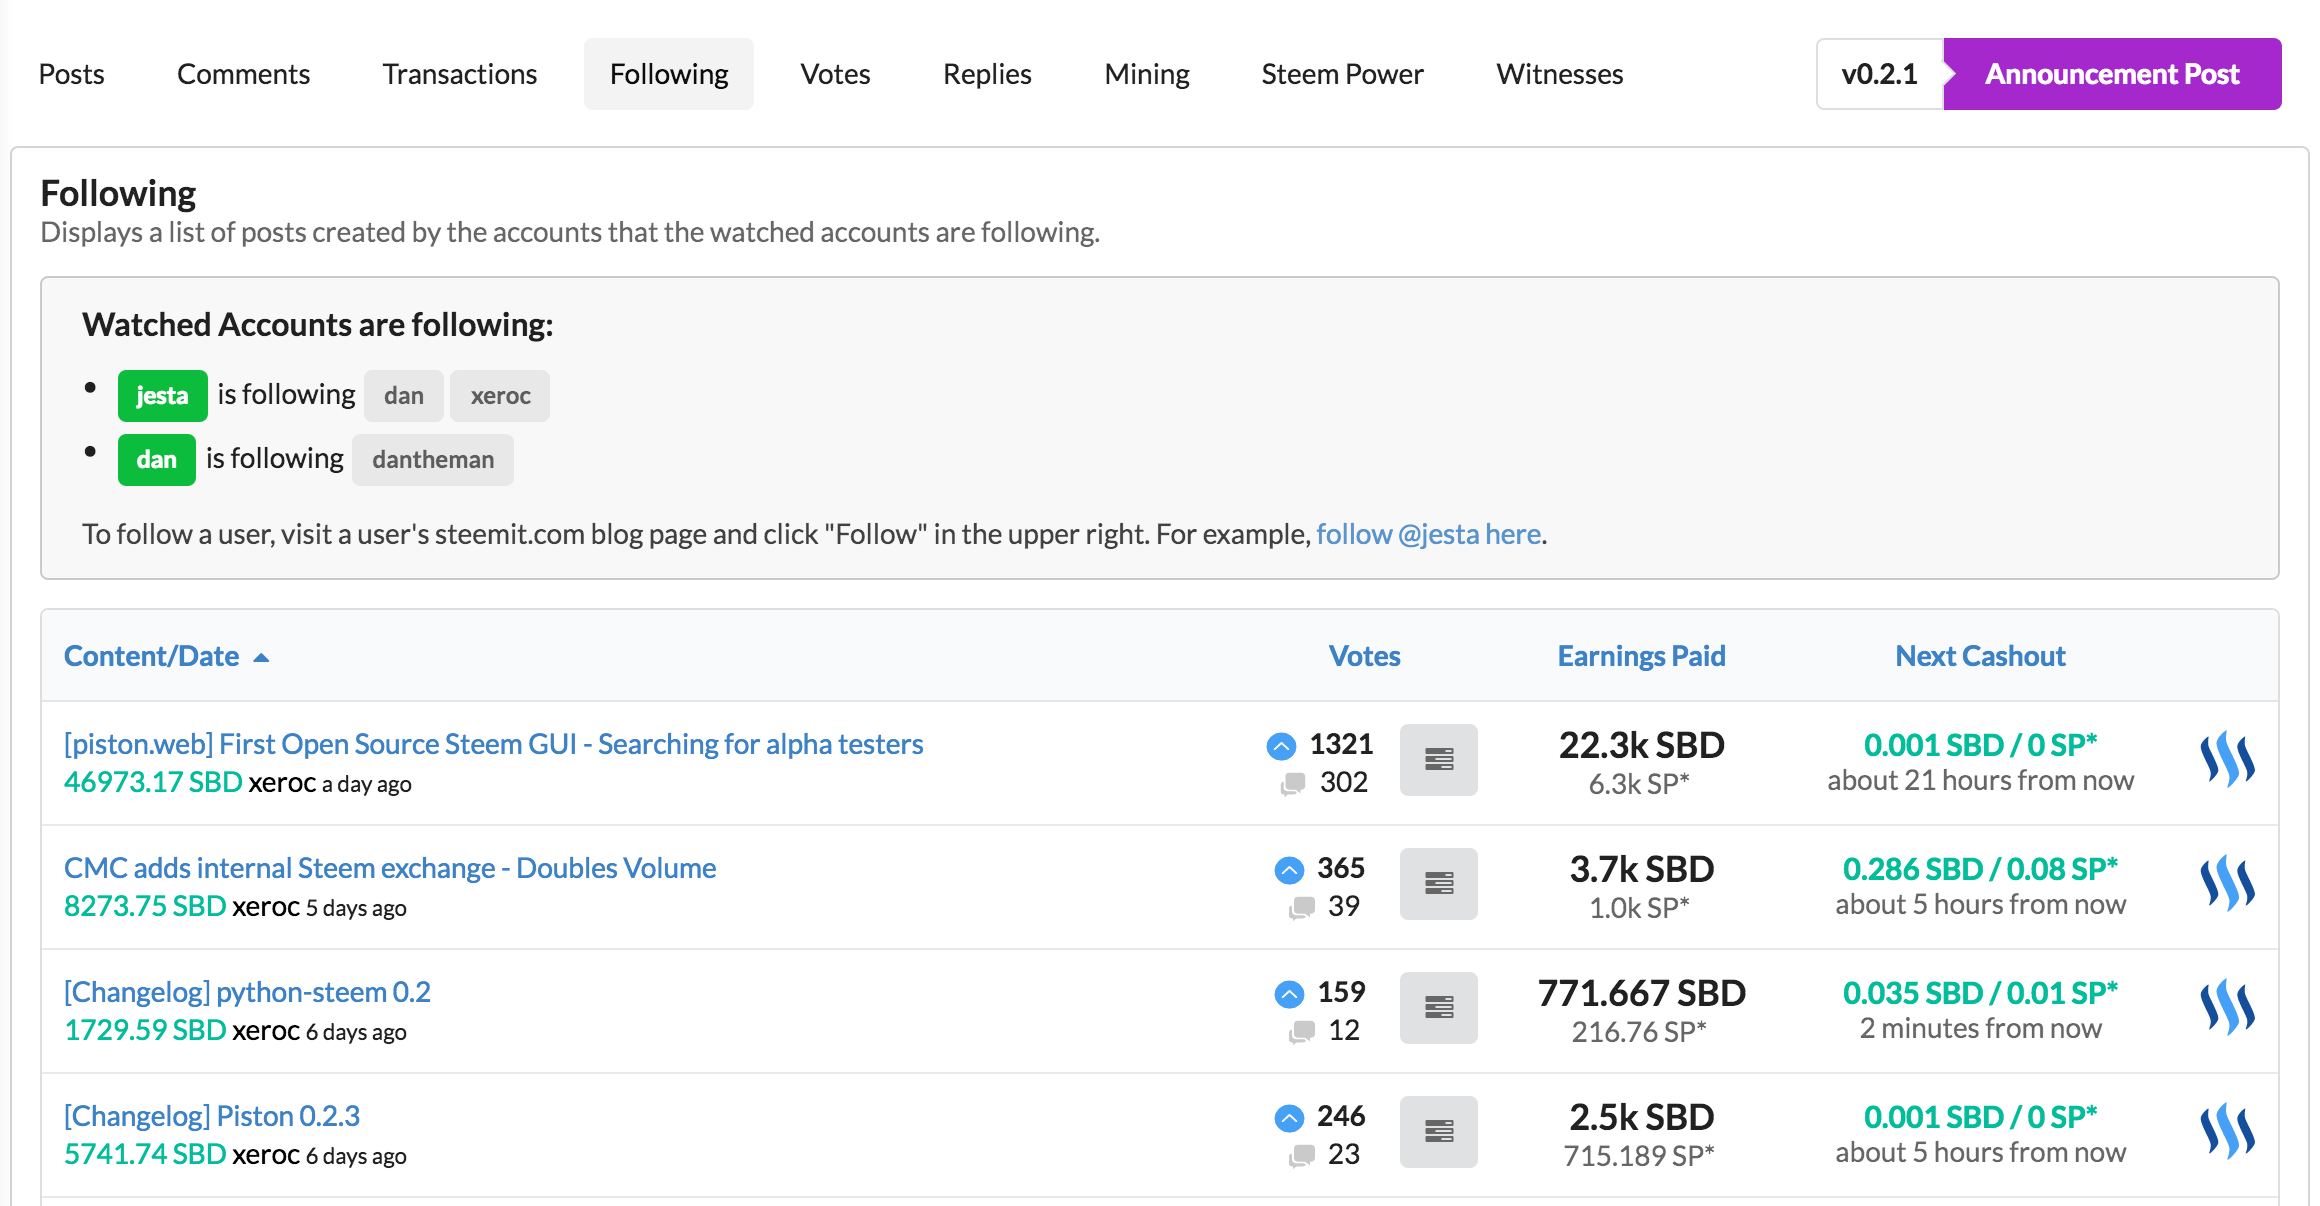Viewport: 2320px width, 1206px height.
Task: Open the Announcement Post button
Action: click(x=2111, y=74)
